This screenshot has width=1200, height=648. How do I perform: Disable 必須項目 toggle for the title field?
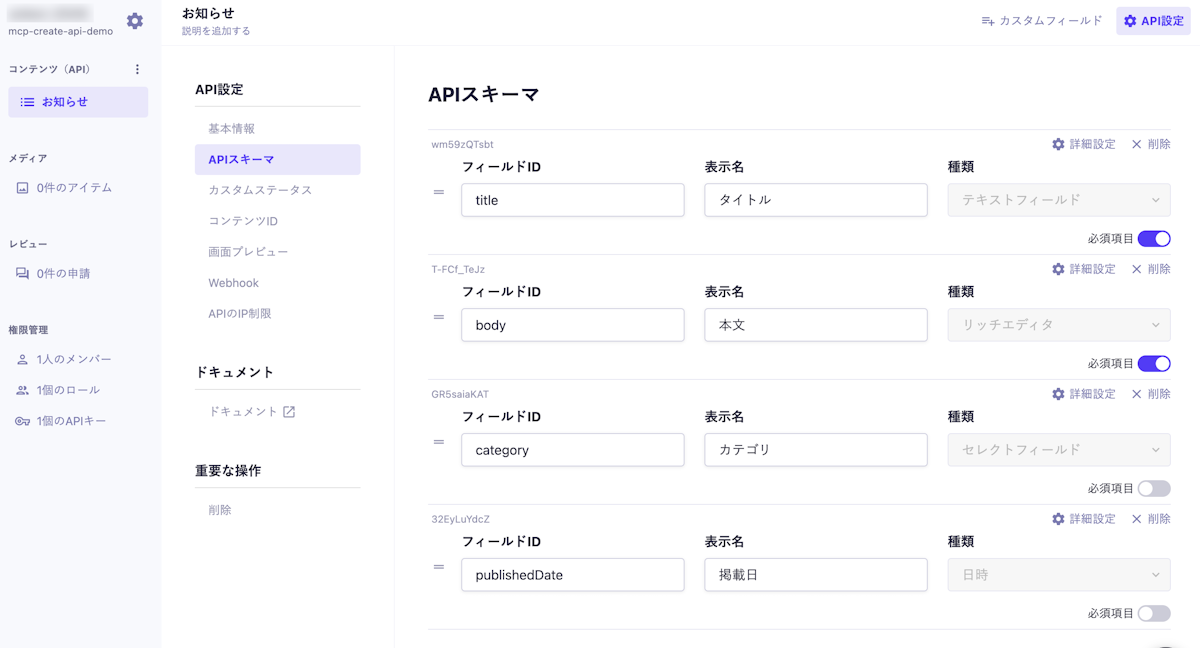click(1154, 239)
